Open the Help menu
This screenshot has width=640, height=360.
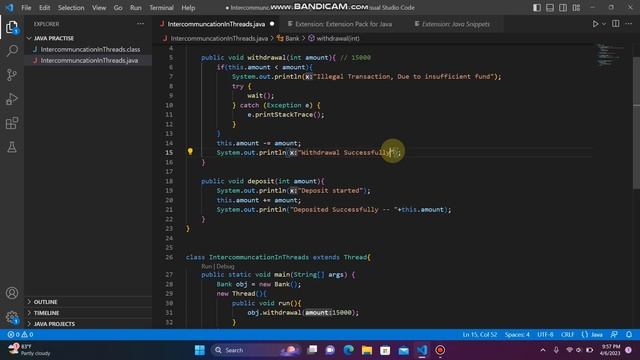(x=188, y=8)
